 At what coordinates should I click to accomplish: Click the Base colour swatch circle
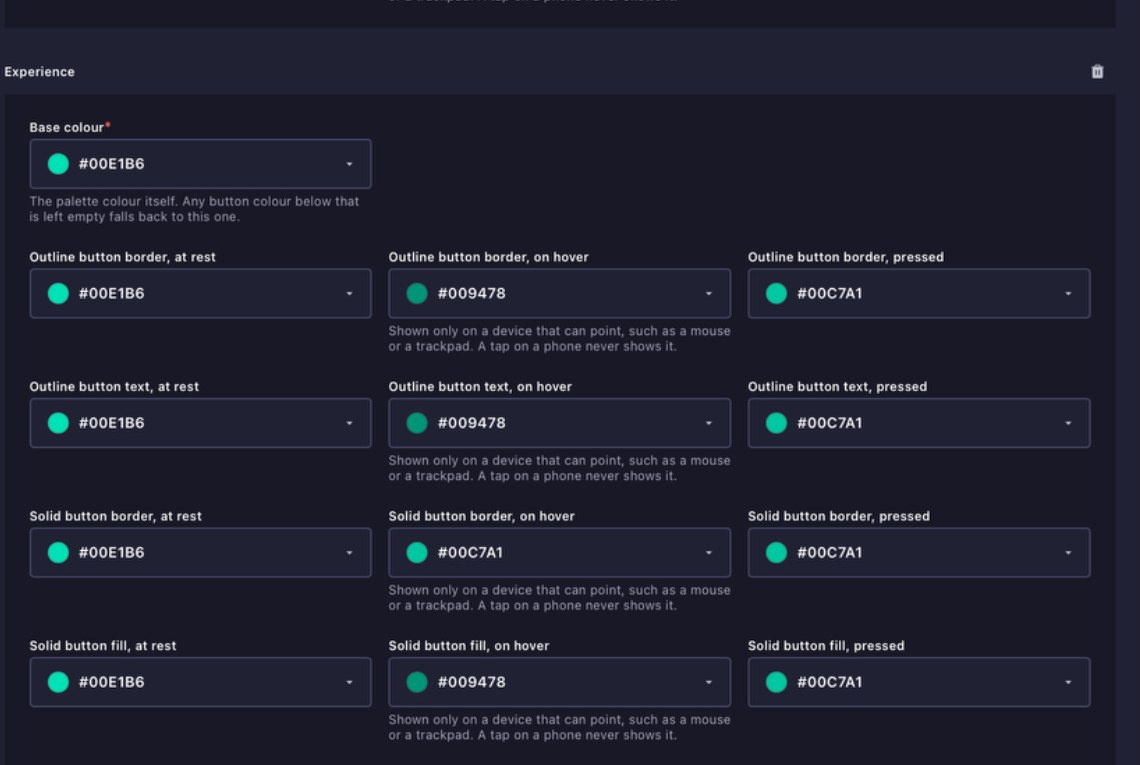click(x=58, y=164)
